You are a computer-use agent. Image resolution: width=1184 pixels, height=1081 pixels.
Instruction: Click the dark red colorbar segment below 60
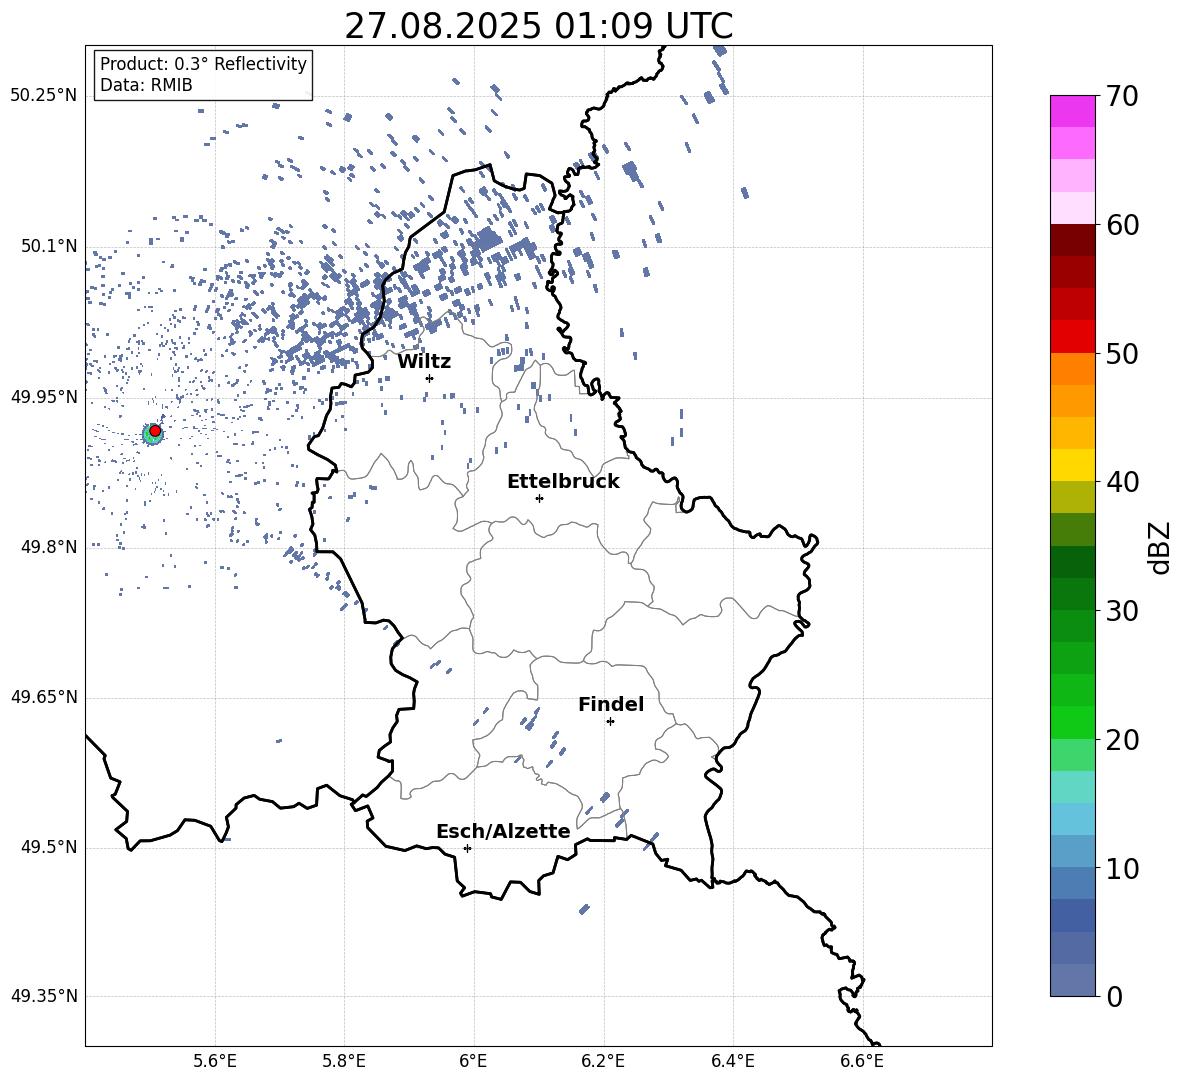coord(1072,240)
